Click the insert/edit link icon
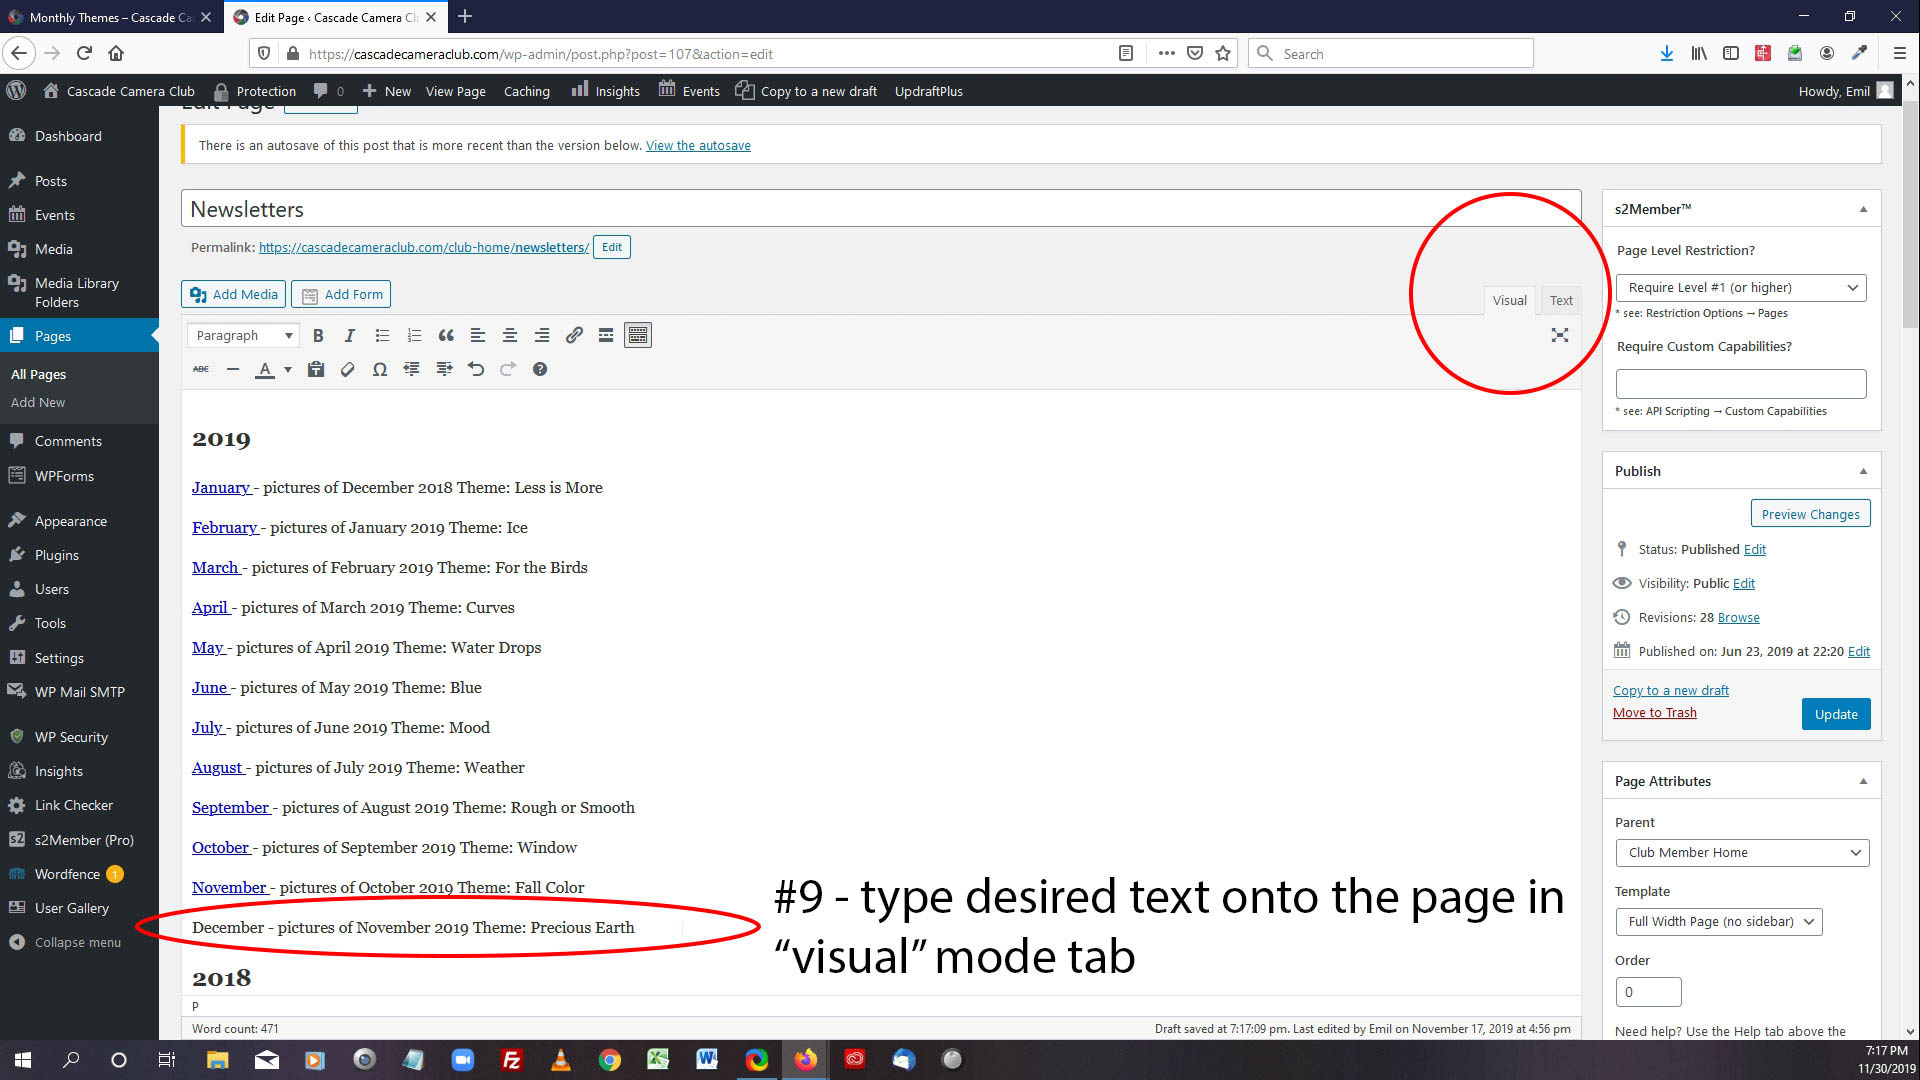The width and height of the screenshot is (1920, 1080). coord(574,336)
